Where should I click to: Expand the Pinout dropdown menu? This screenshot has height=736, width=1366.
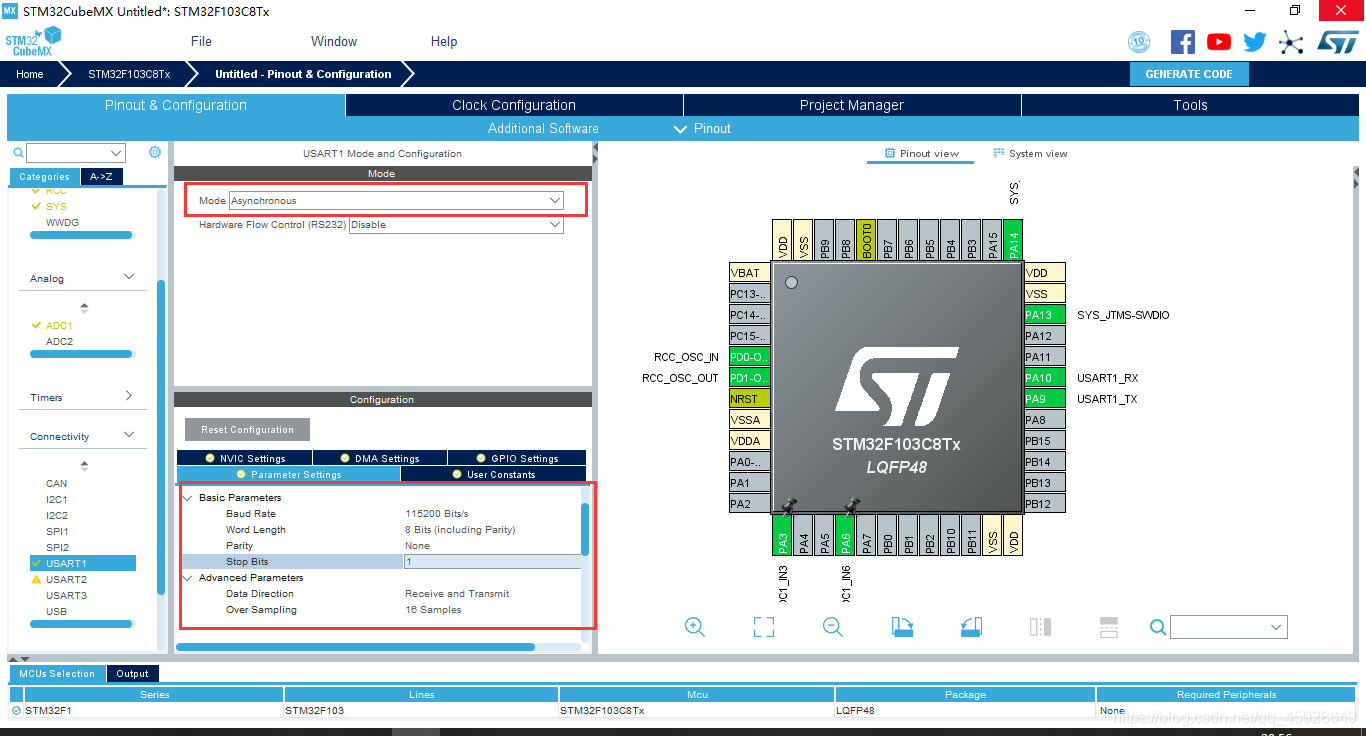702,128
